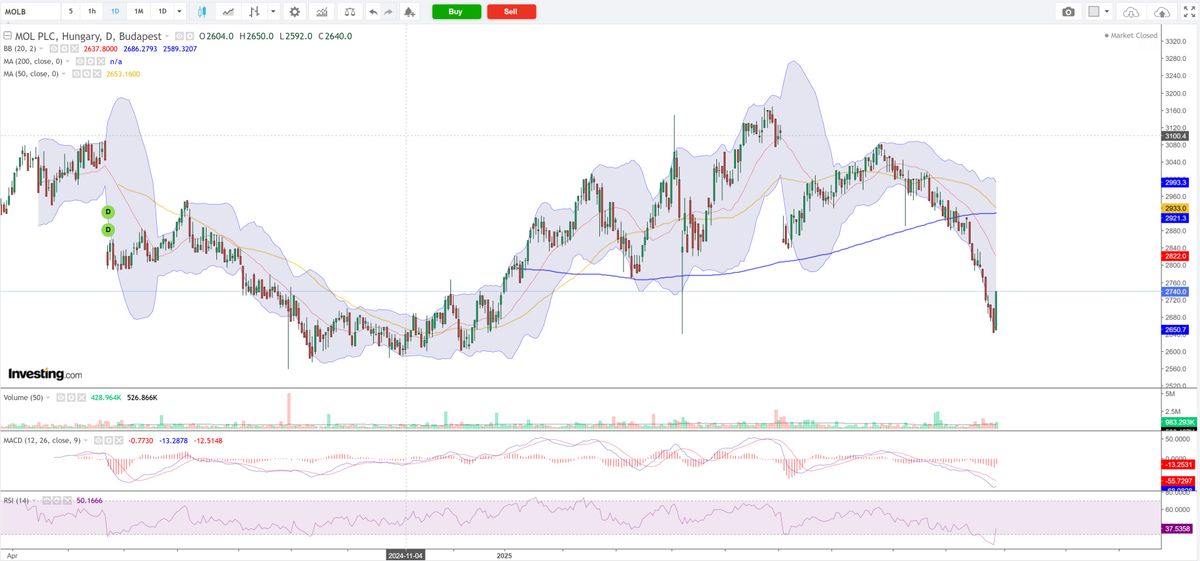Expand MA (200, close, 0) dropdown arrow
This screenshot has height=561, width=1200.
[x=68, y=61]
